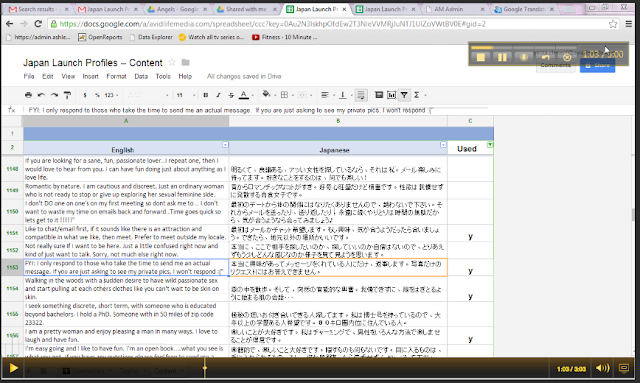
Task: Open the Help menu
Action: click(x=185, y=76)
